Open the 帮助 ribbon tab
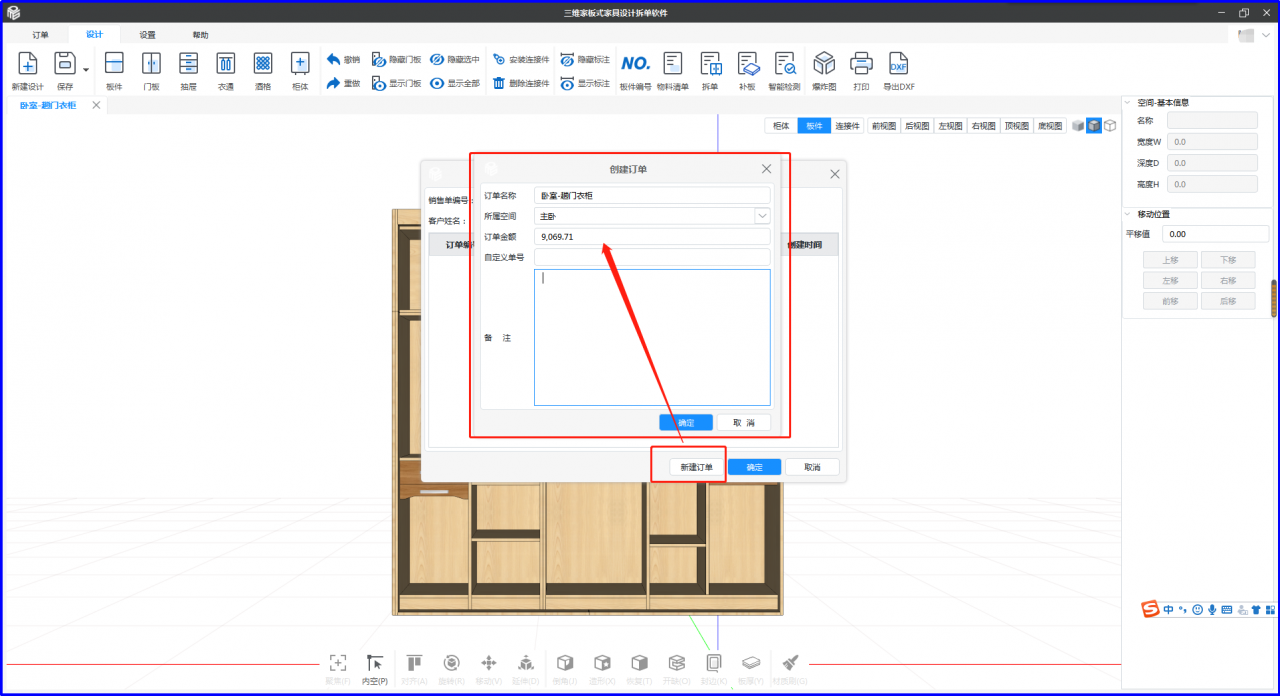 tap(201, 35)
